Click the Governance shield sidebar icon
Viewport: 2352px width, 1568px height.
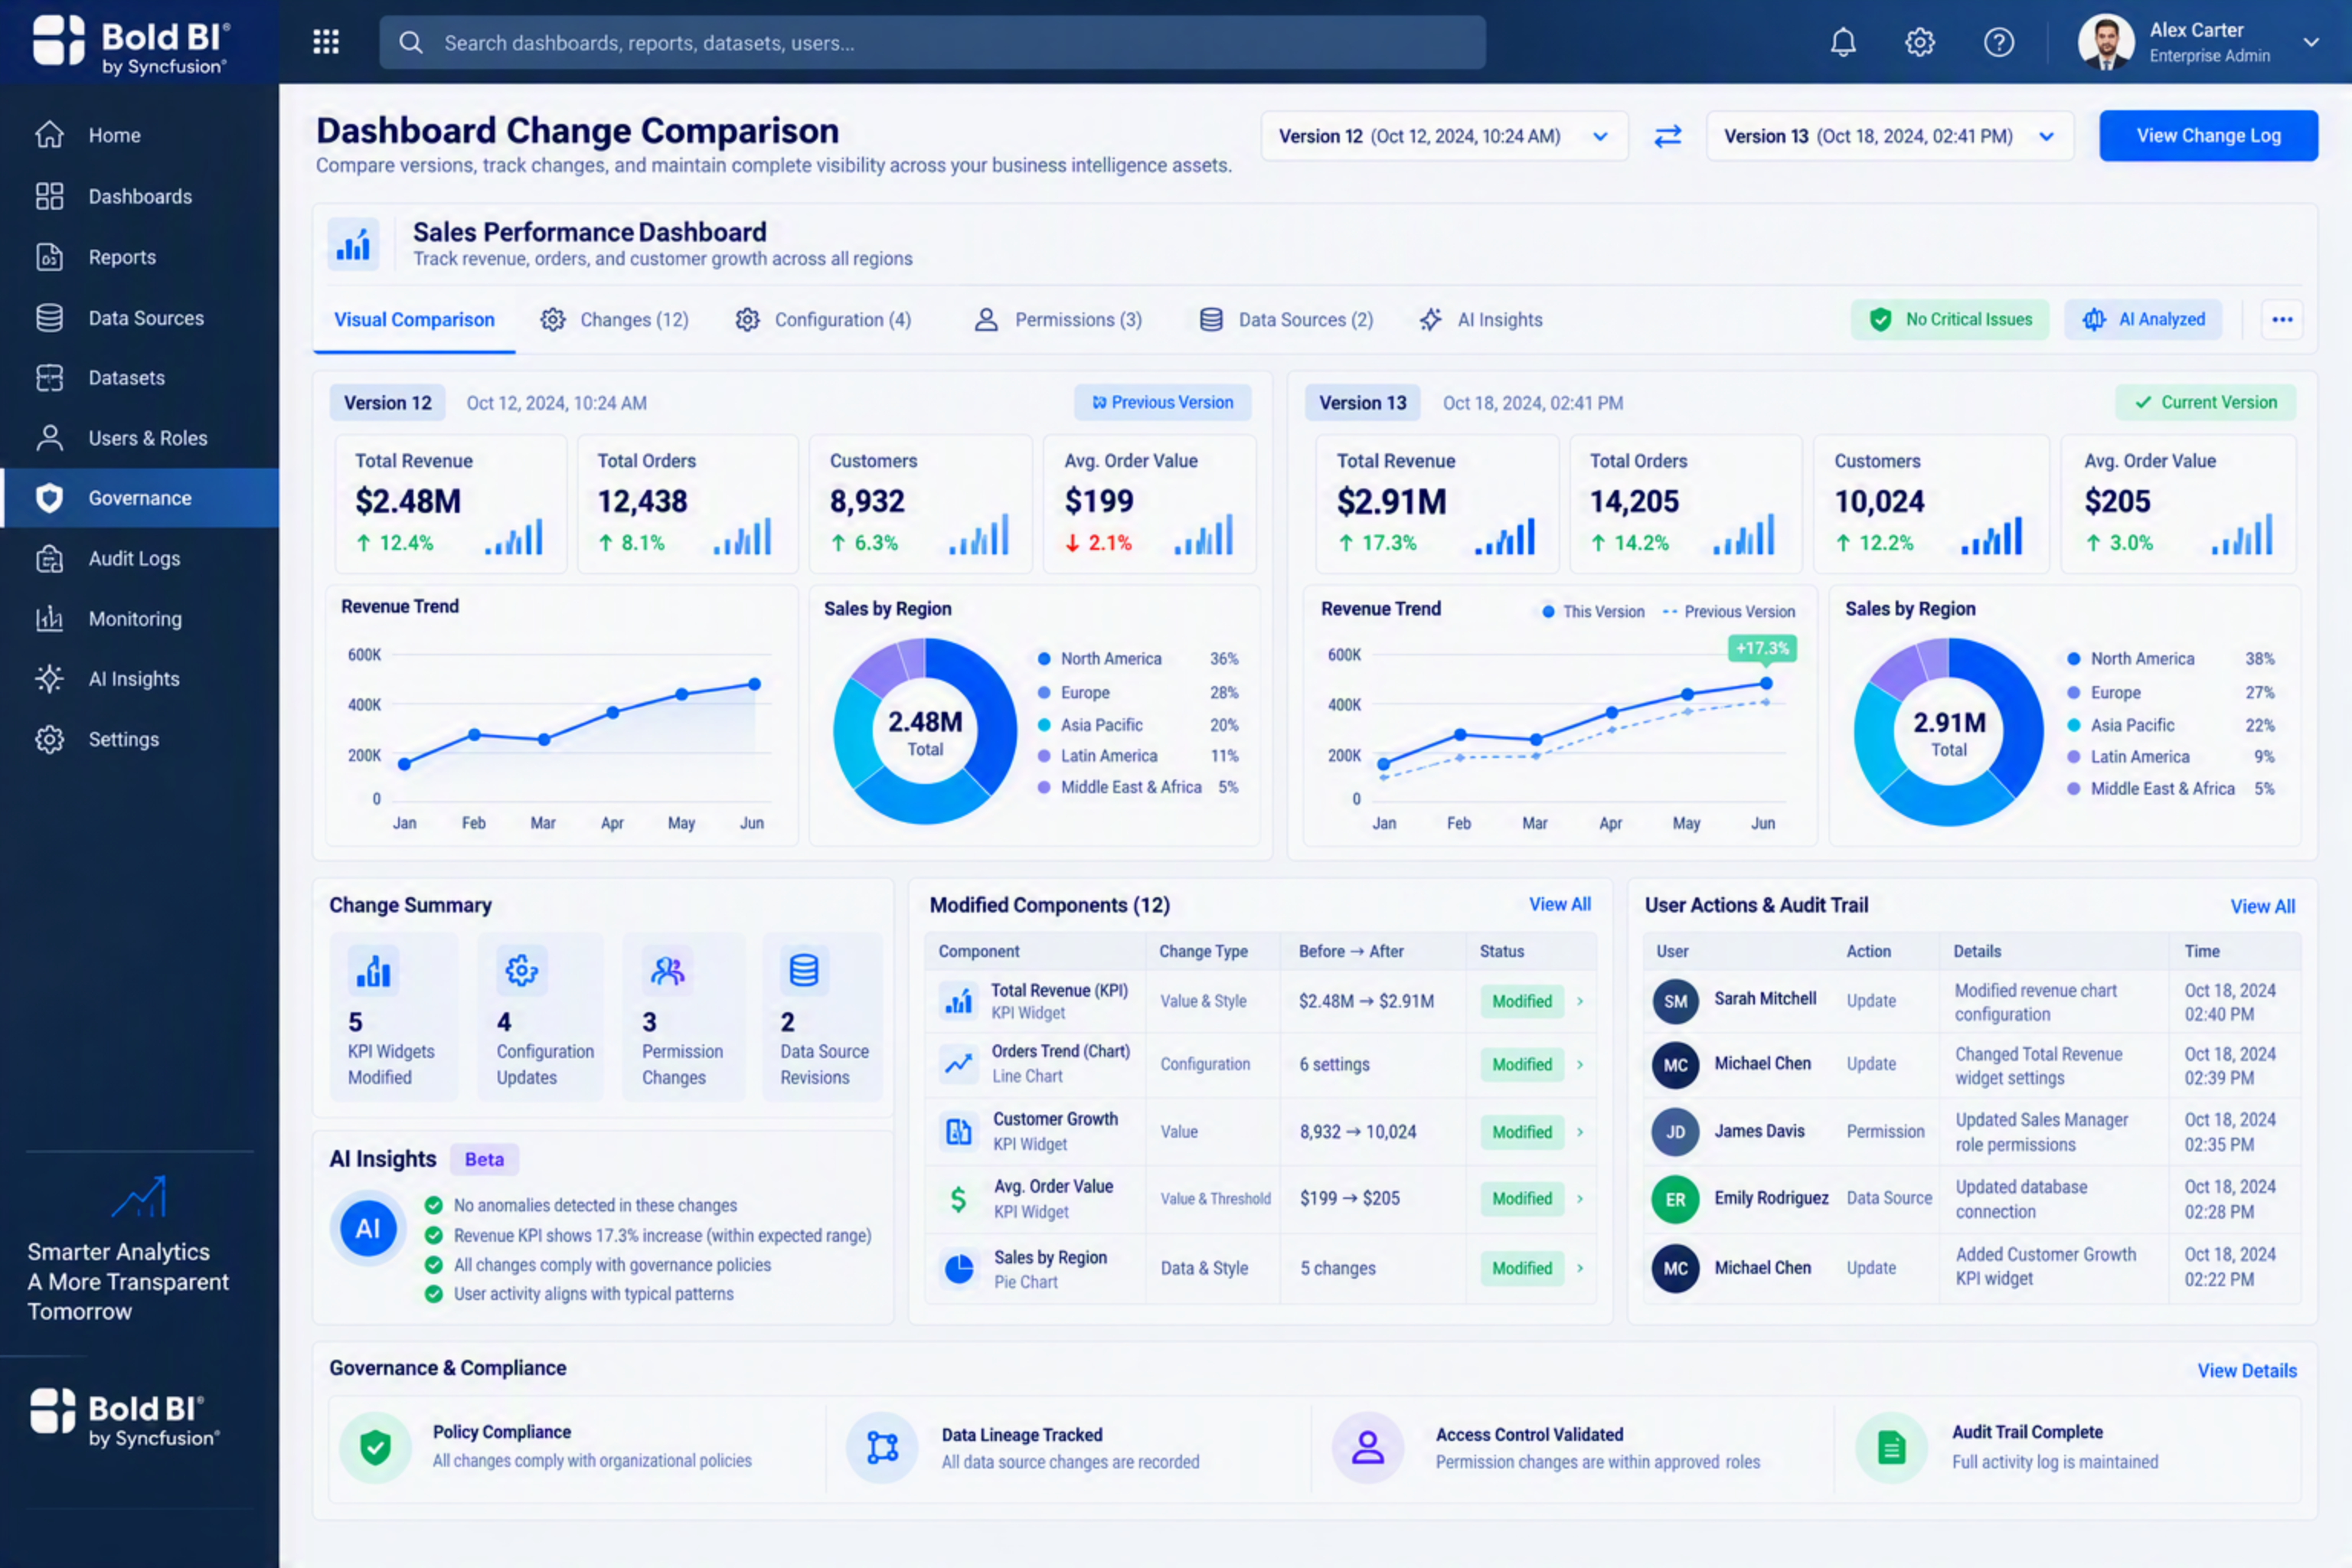point(49,498)
